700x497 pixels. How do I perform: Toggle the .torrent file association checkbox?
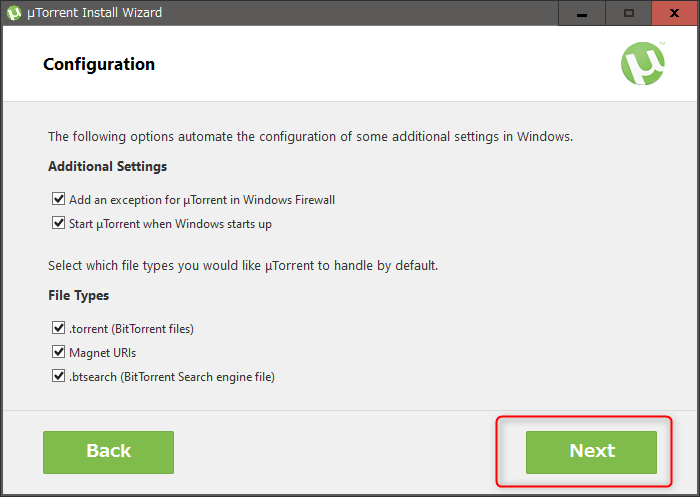point(58,329)
